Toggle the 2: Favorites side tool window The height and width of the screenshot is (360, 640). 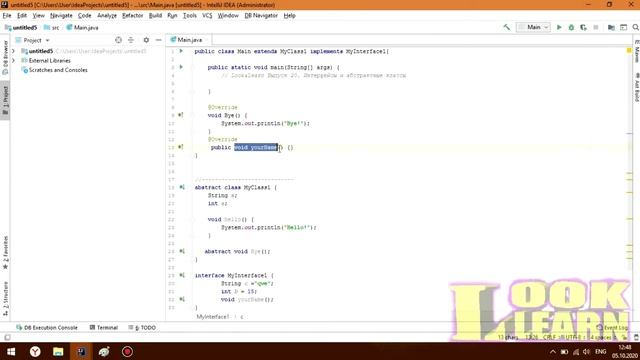click(x=5, y=252)
